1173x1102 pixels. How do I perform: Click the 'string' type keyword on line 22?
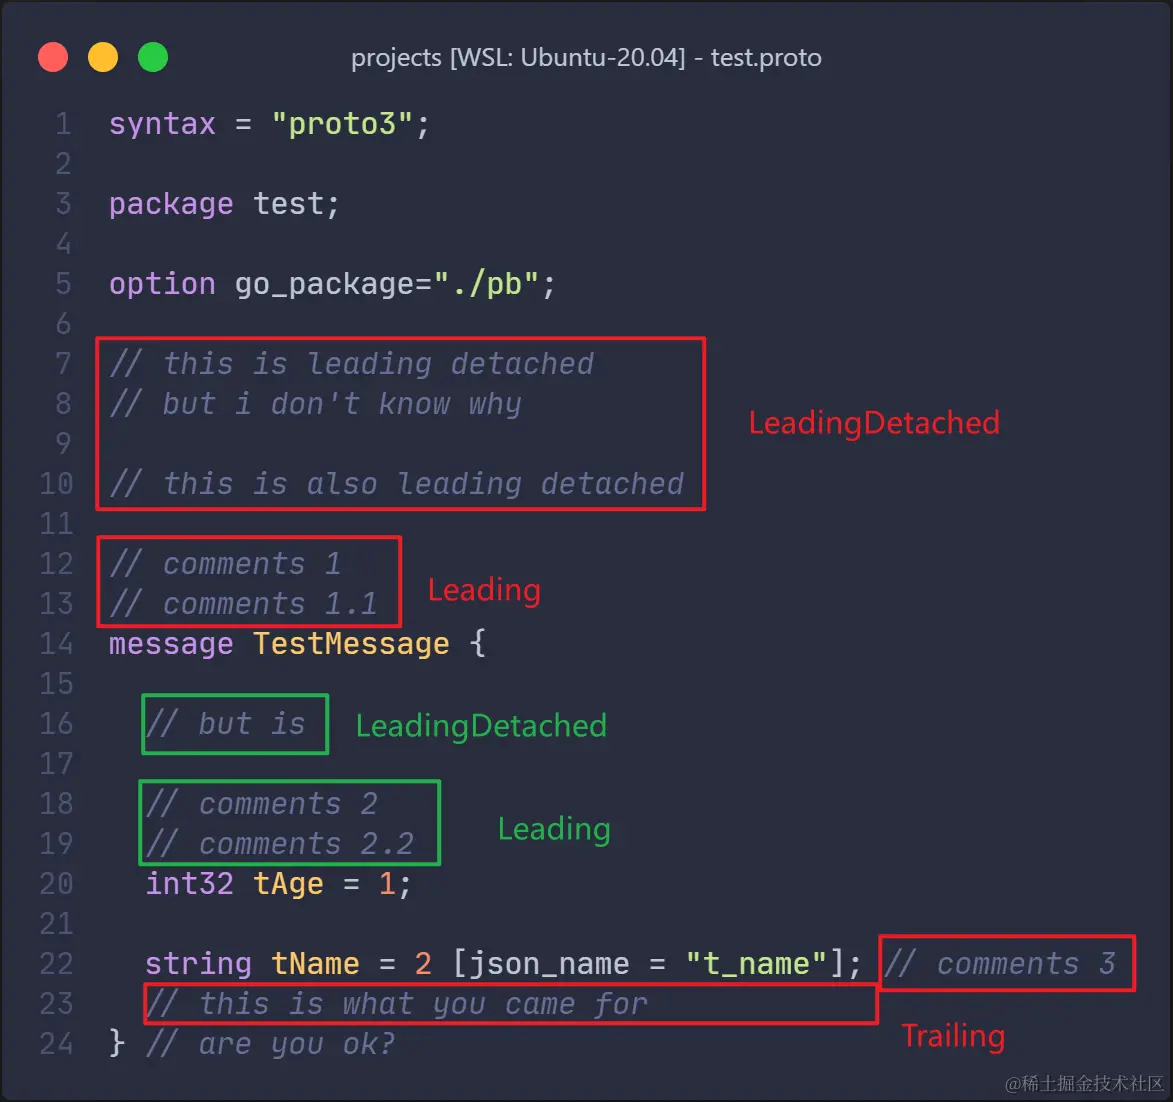pos(198,964)
